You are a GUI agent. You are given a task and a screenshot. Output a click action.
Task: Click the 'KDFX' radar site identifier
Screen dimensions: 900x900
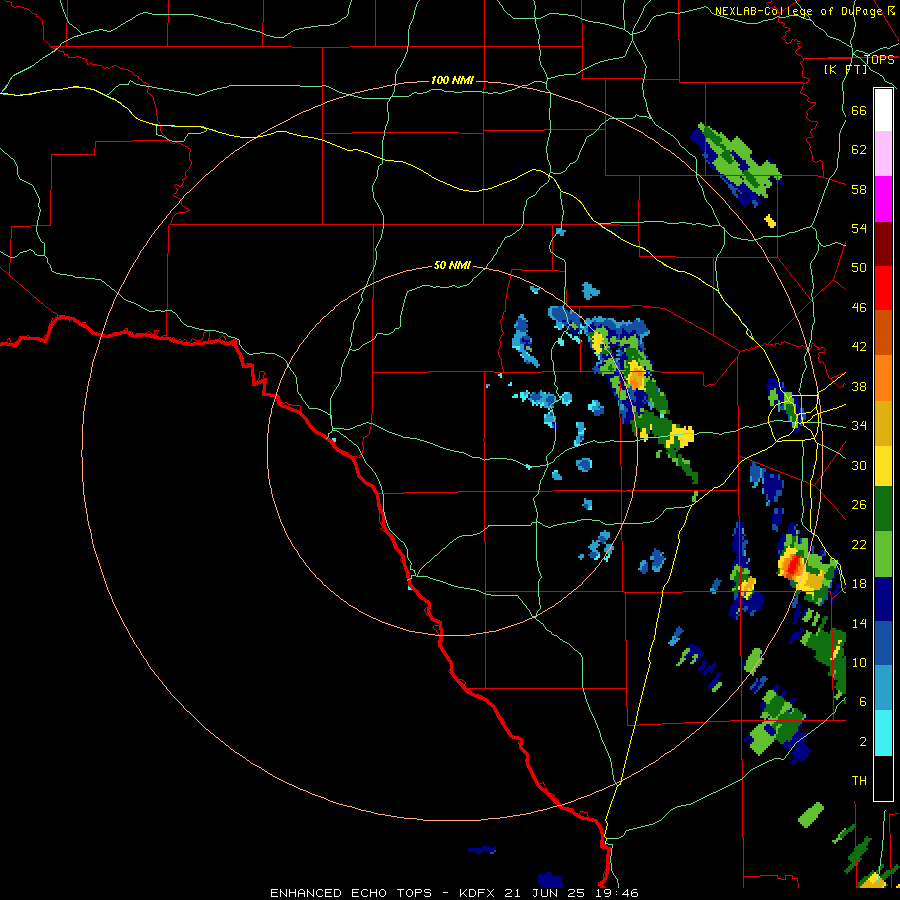tap(476, 893)
